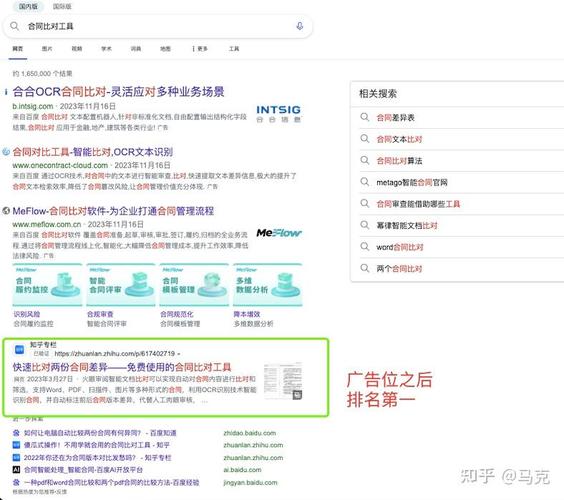This screenshot has width=564, height=500.
Task: Open 一种pdf和word合同比较 百度经验 link
Action: click(112, 482)
